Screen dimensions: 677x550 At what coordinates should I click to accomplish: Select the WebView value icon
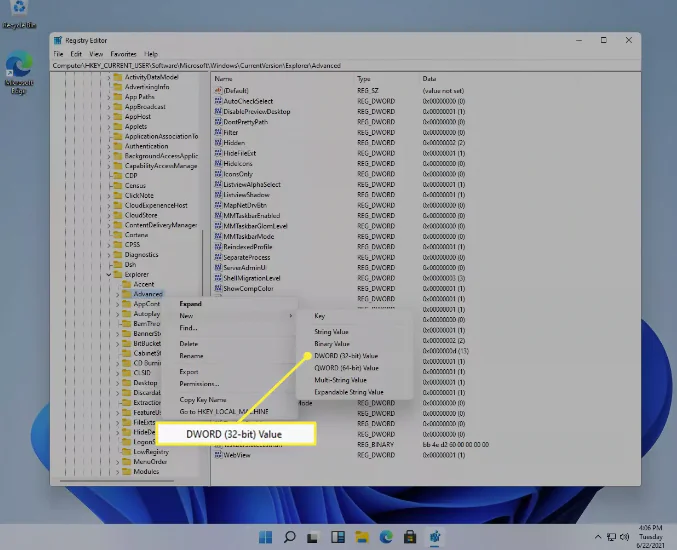click(x=217, y=454)
